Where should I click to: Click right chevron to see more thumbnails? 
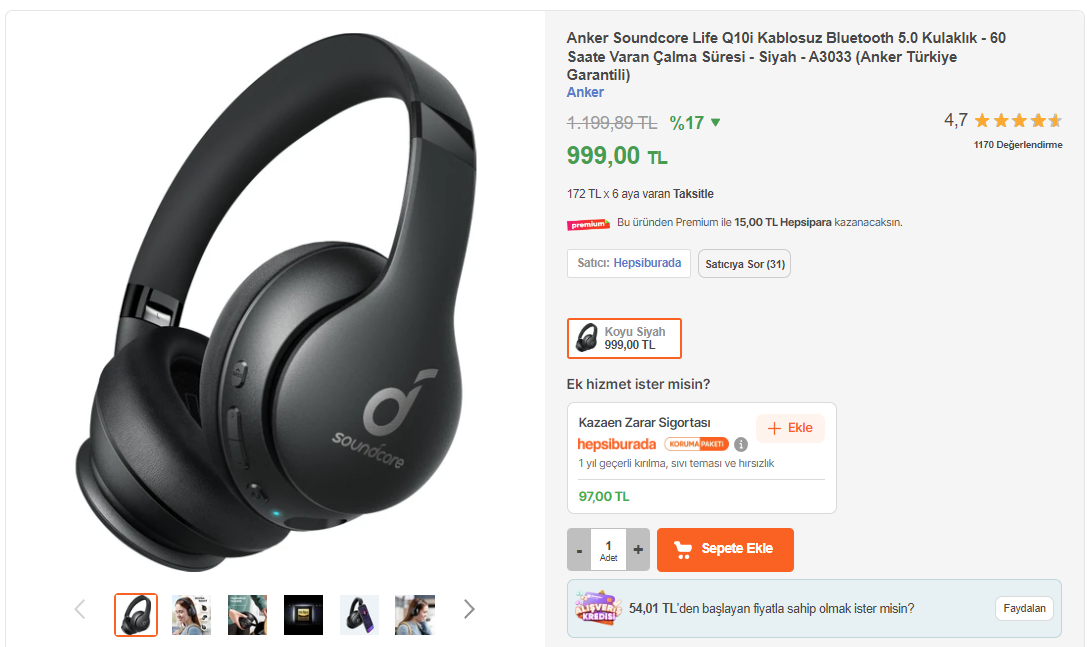(x=468, y=608)
